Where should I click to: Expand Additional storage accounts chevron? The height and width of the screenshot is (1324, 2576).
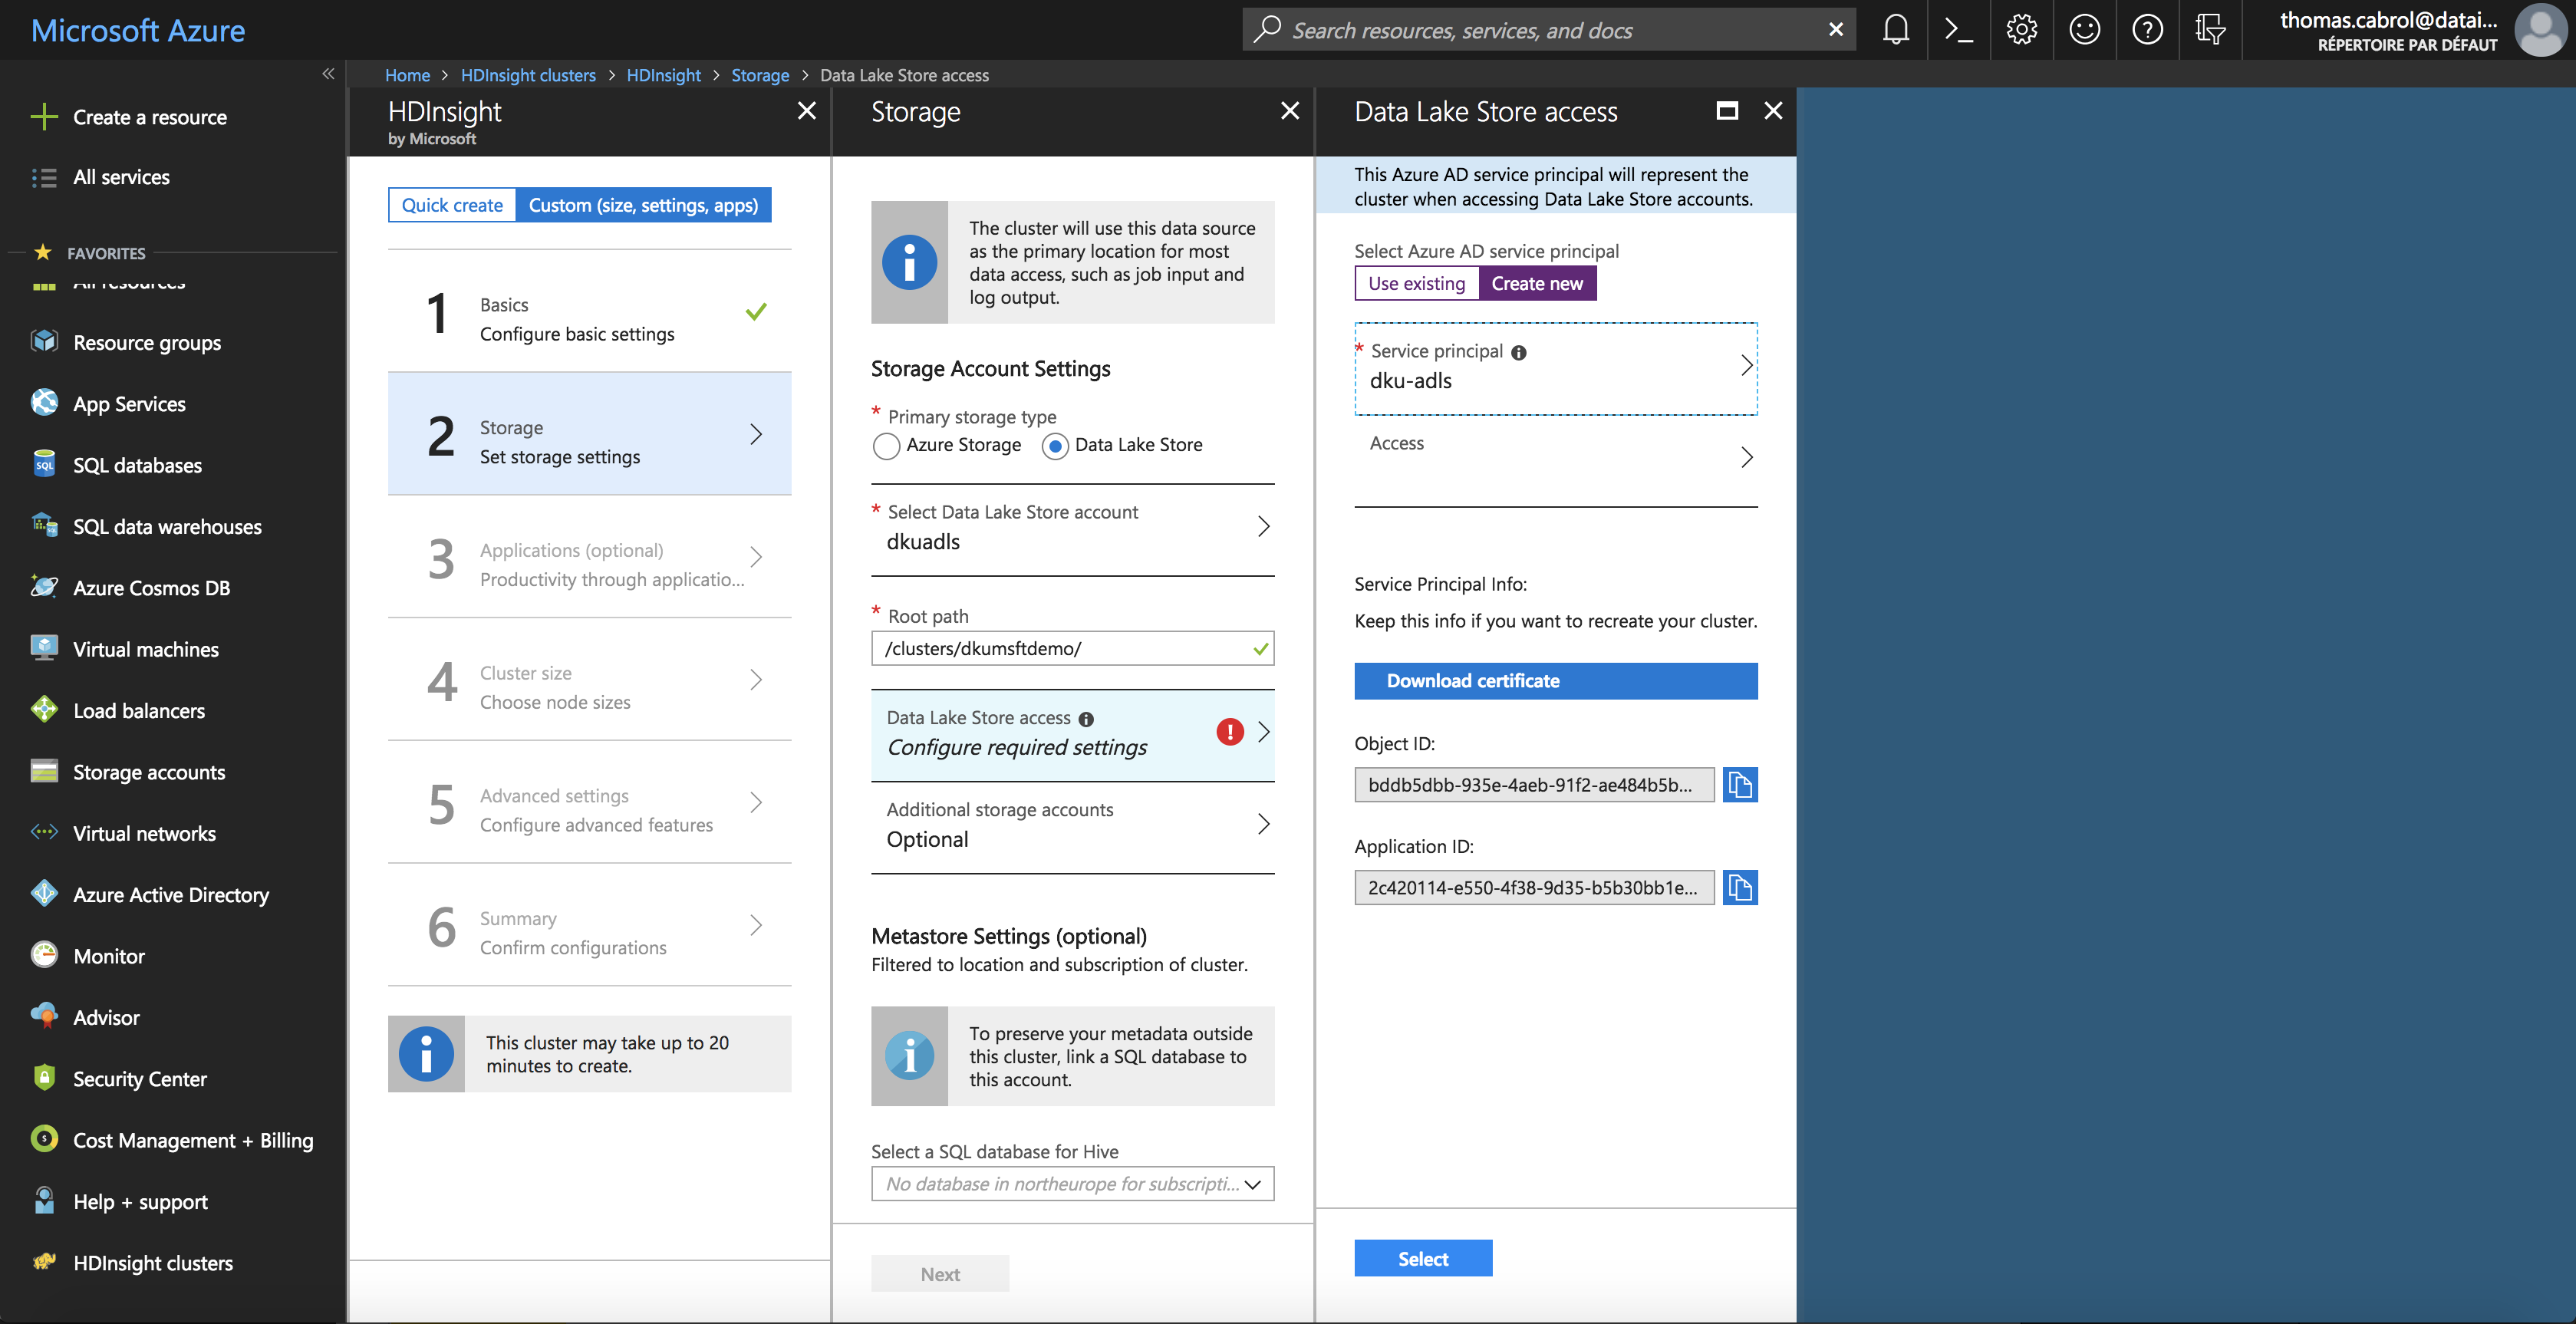1263,824
